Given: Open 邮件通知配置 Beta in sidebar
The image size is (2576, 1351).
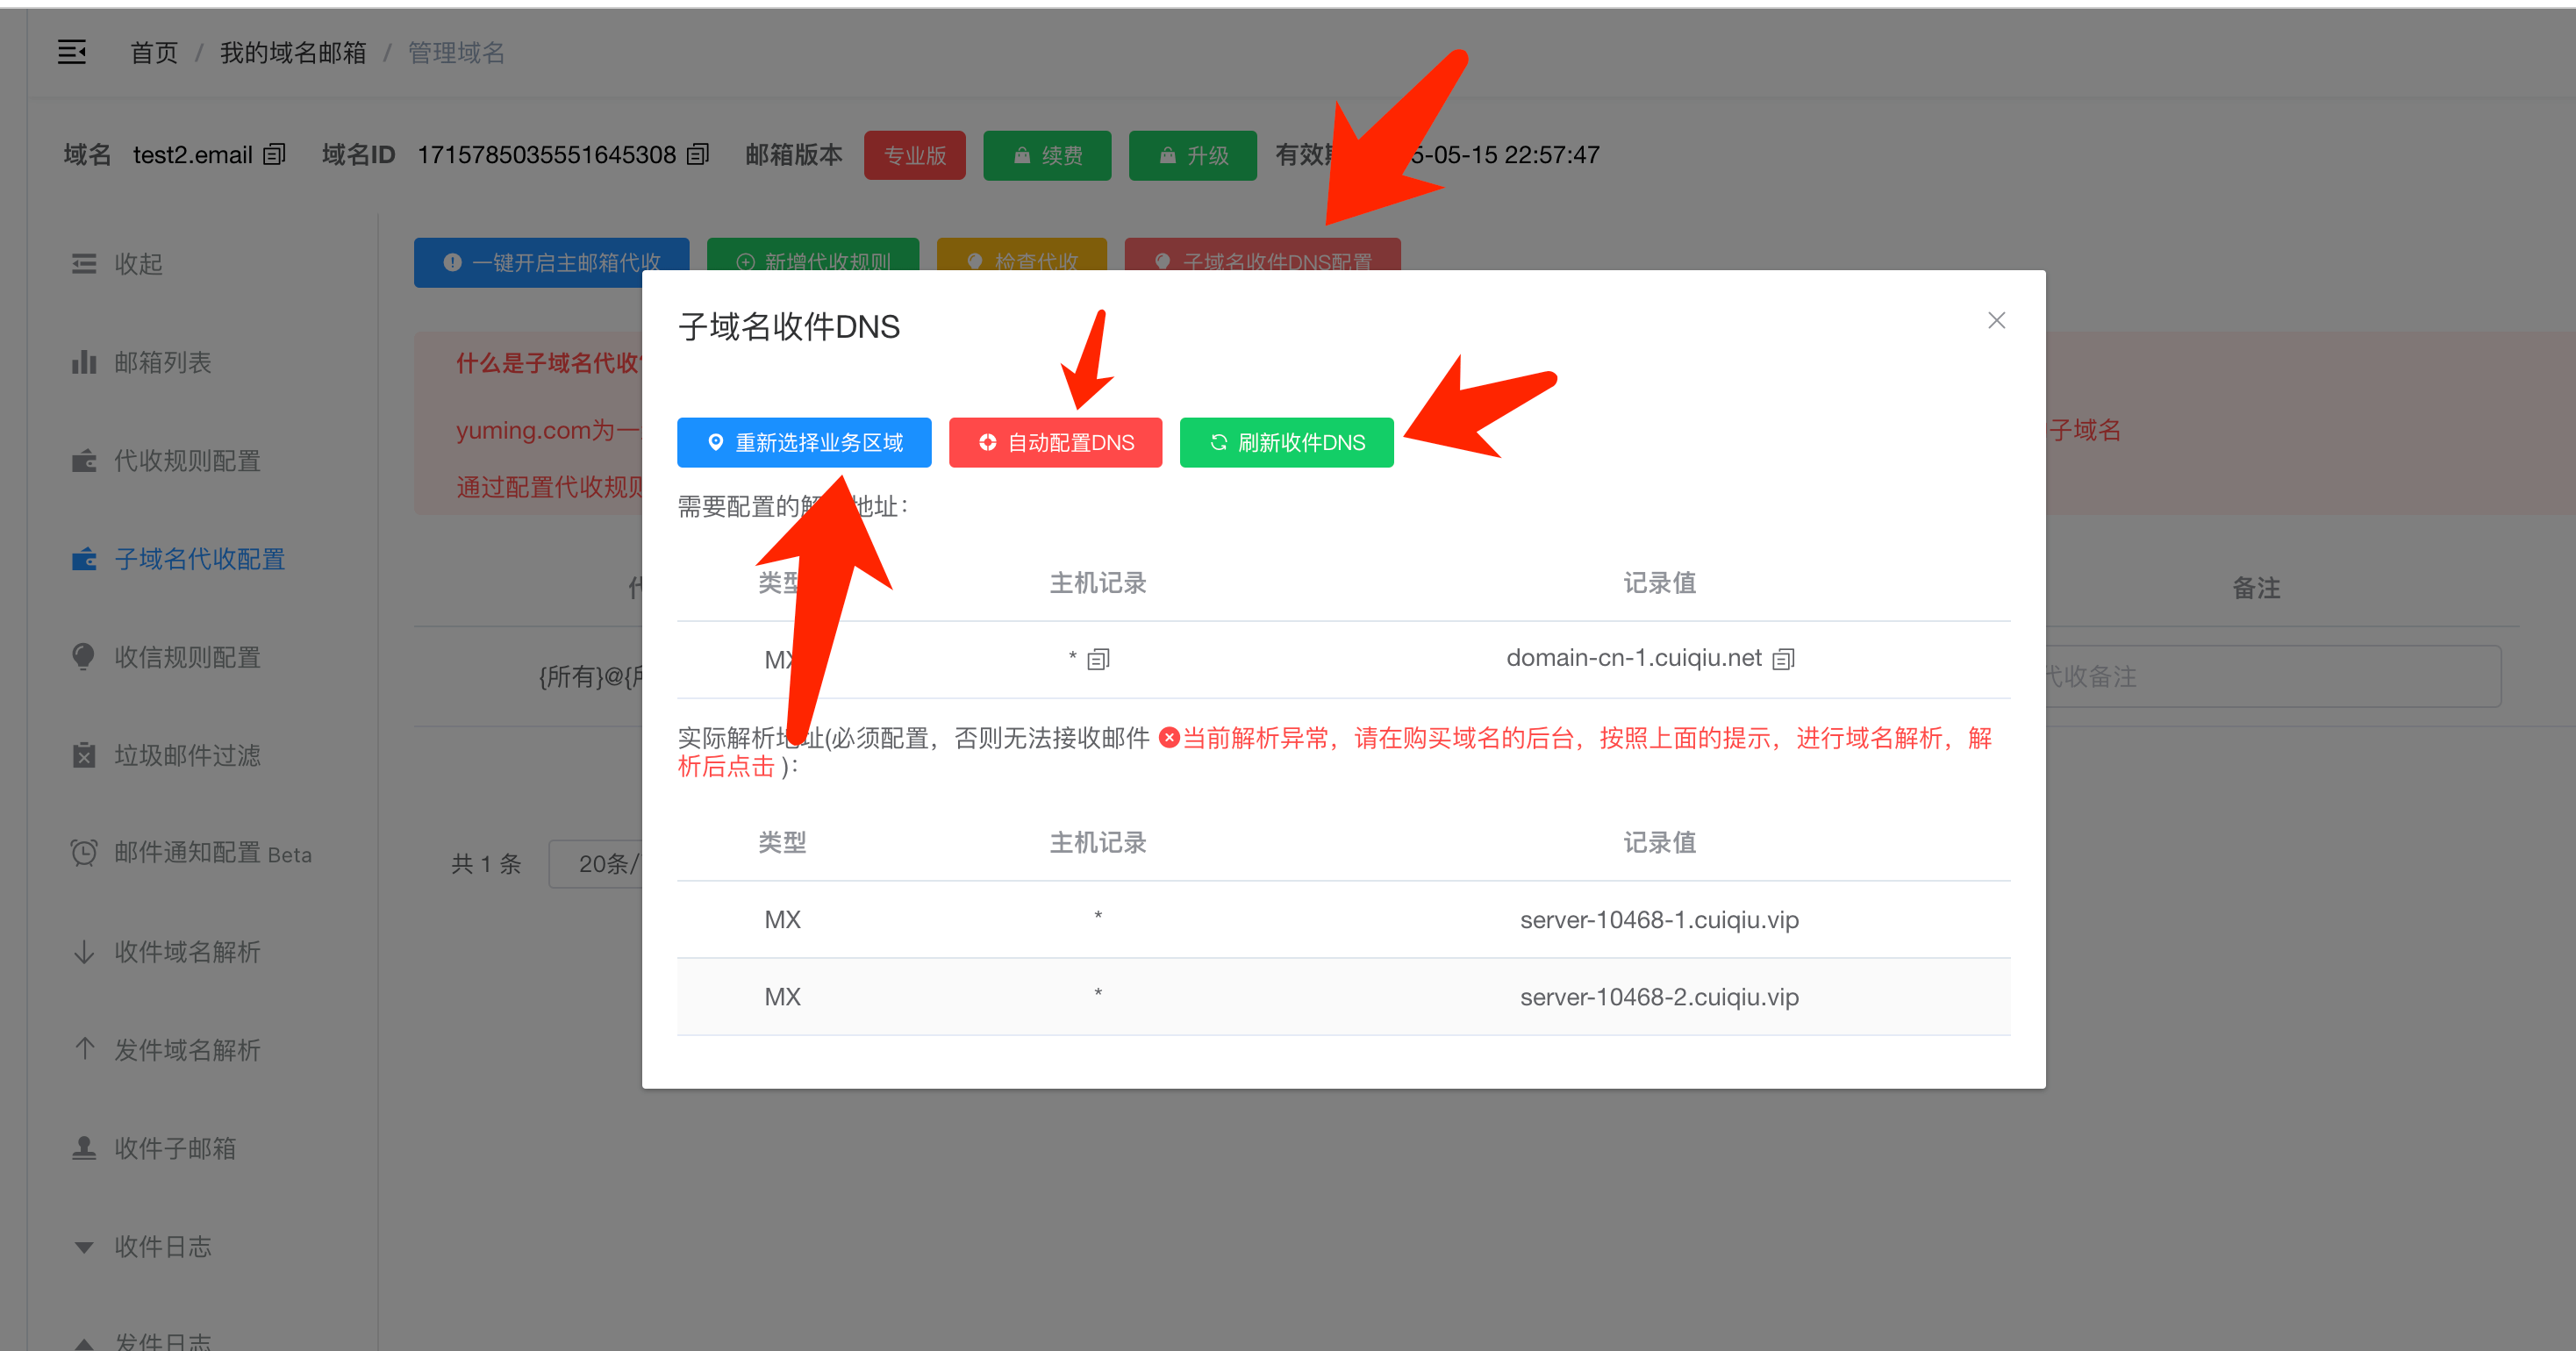Looking at the screenshot, I should click(x=191, y=853).
